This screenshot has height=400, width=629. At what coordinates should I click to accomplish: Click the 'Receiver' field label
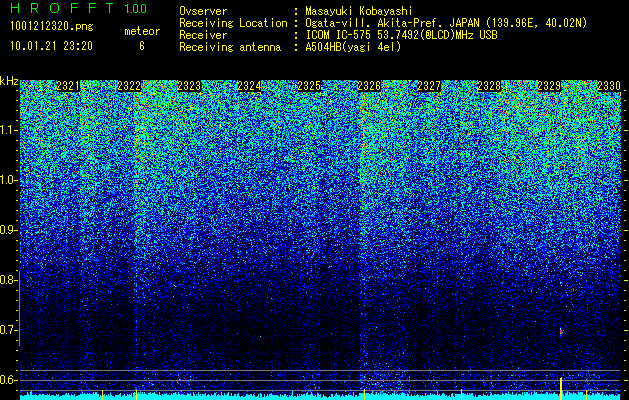[203, 35]
